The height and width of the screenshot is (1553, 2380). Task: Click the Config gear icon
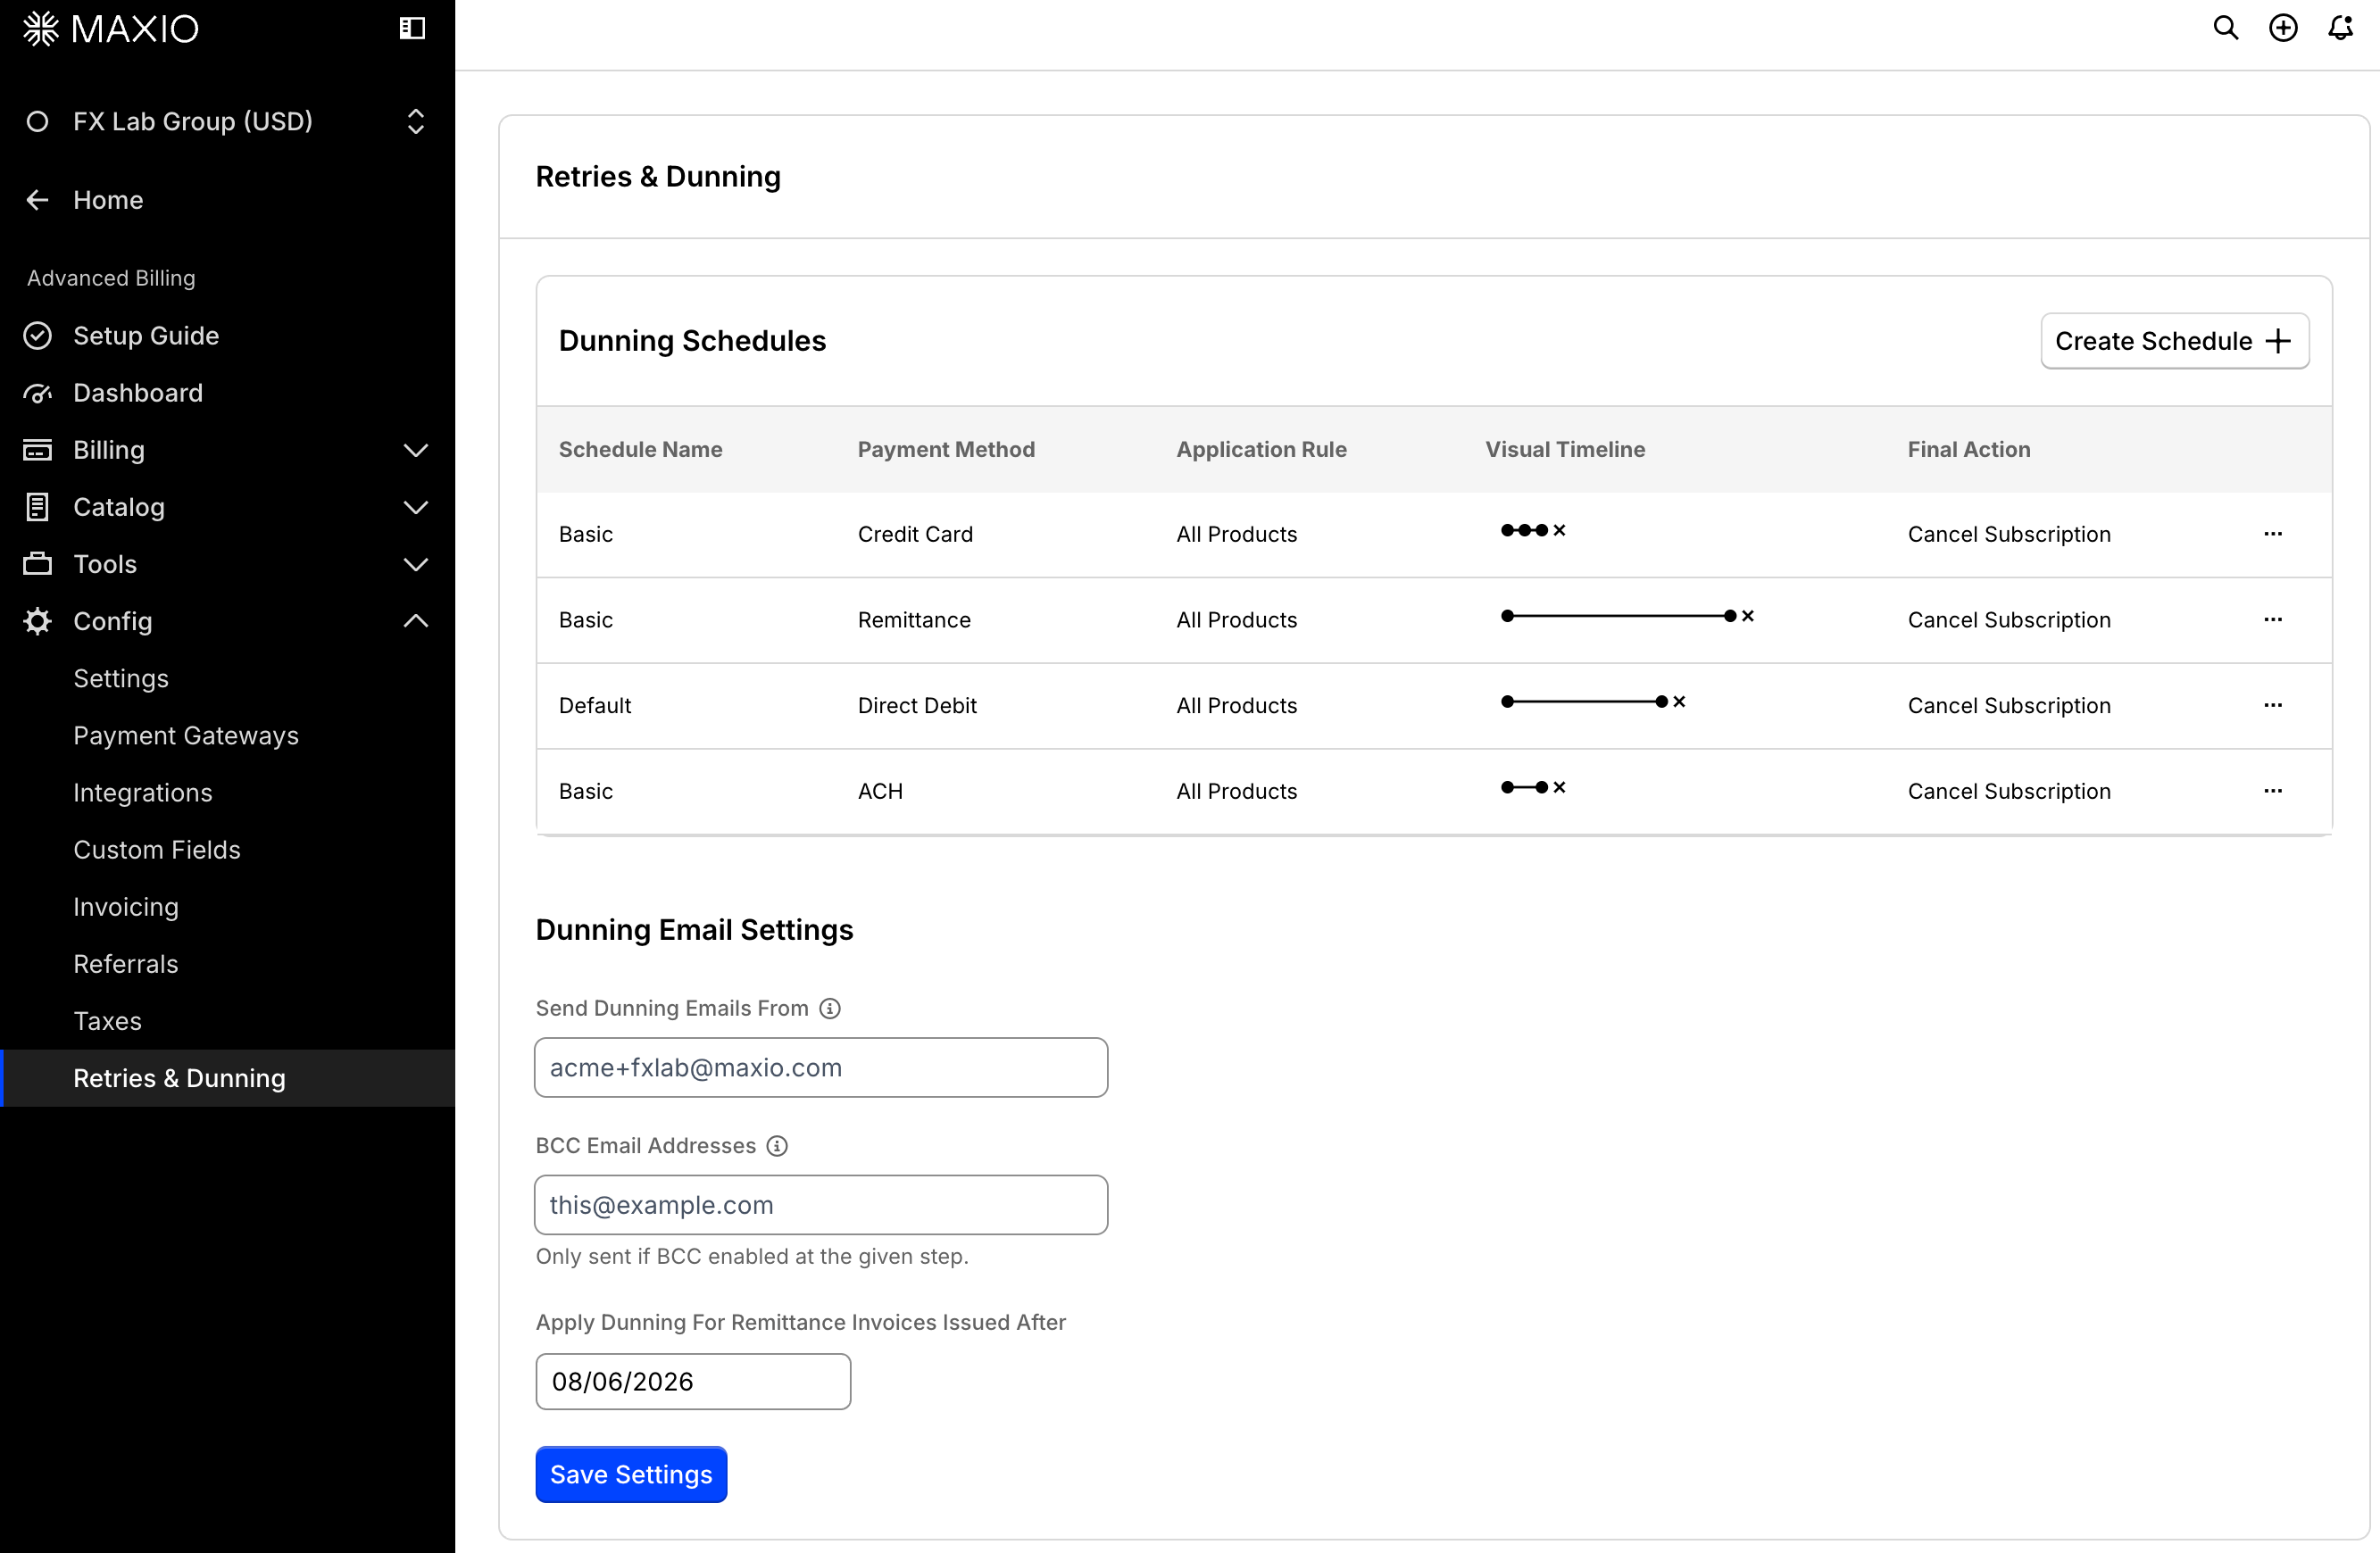(x=37, y=621)
